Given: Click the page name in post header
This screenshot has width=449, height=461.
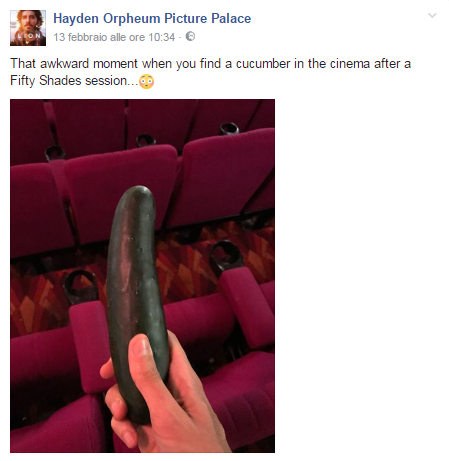Looking at the screenshot, I should pyautogui.click(x=152, y=18).
